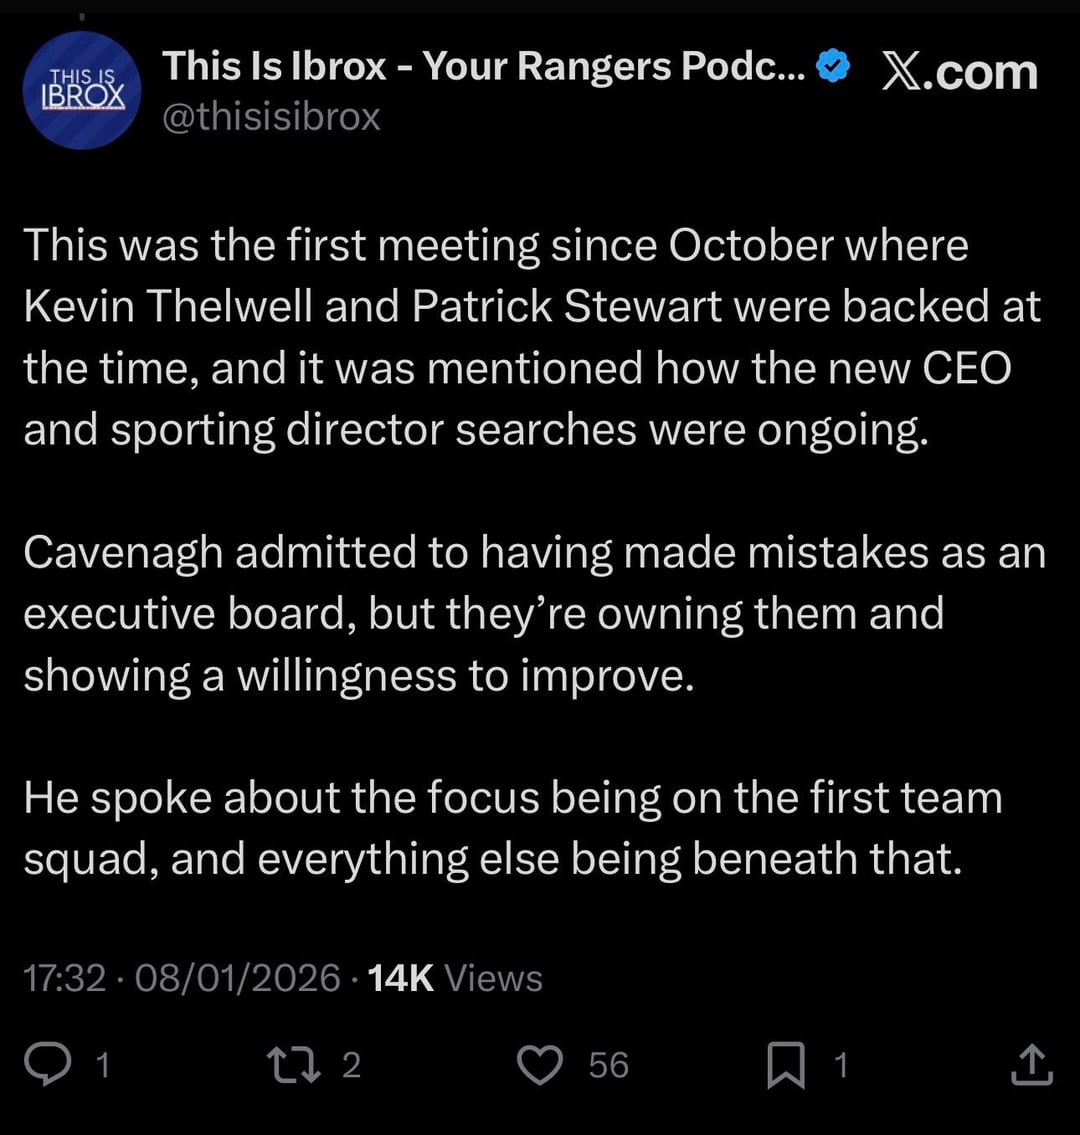Viewport: 1080px width, 1135px height.
Task: Click the 56 likes count
Action: click(x=608, y=1066)
